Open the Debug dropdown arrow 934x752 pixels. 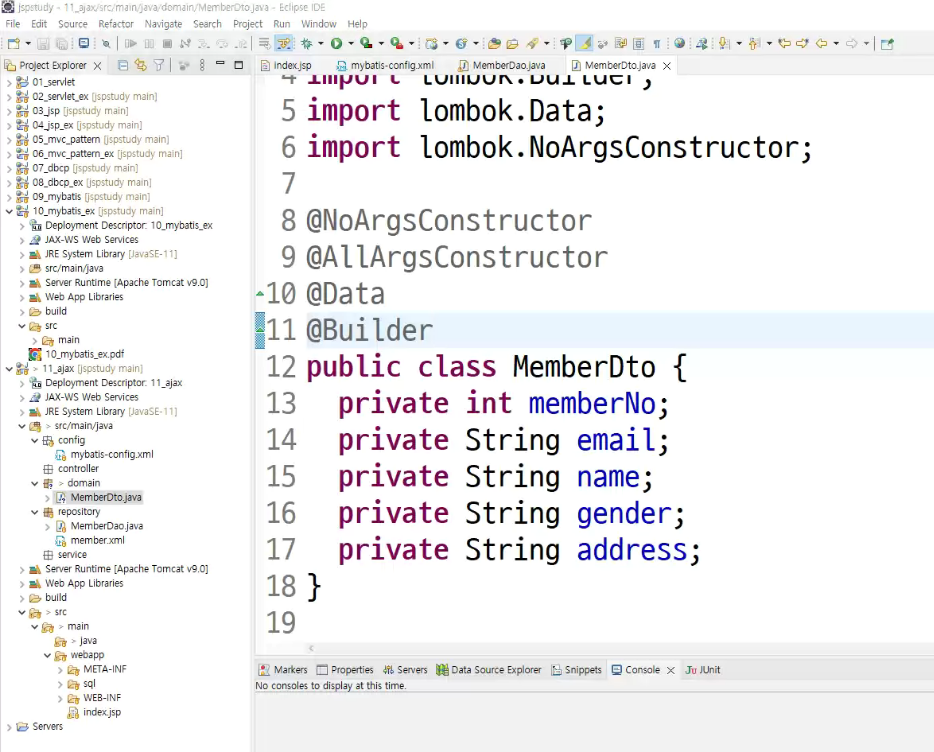coord(320,43)
